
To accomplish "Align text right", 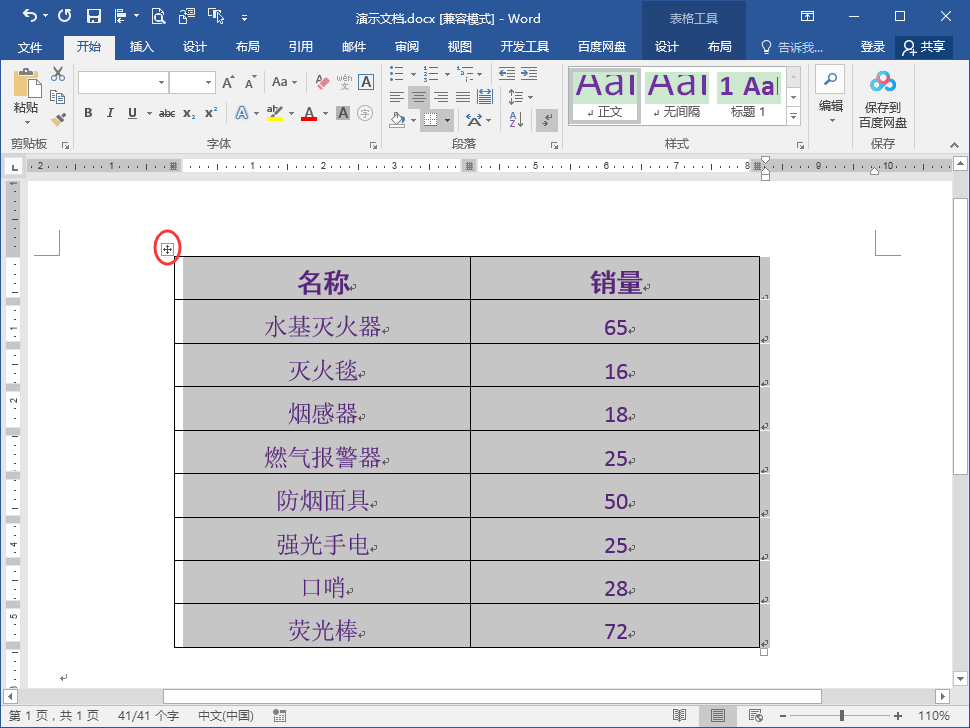I will 441,97.
